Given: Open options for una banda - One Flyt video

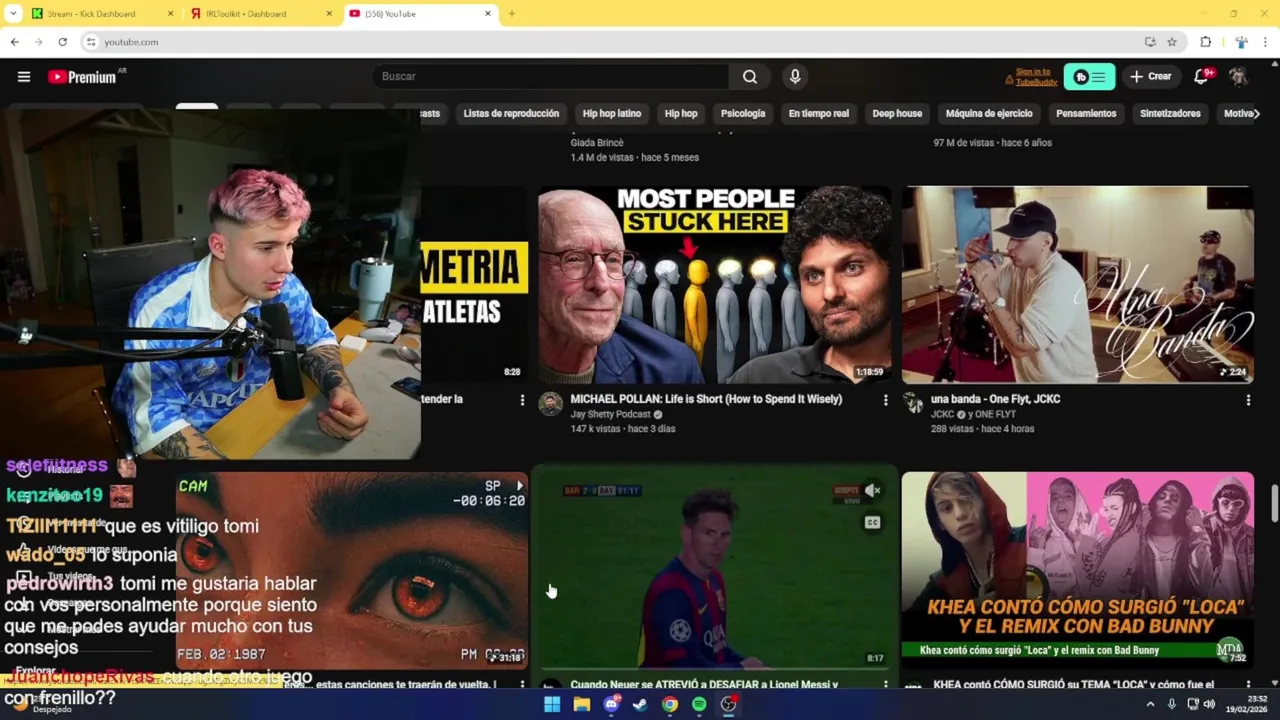Looking at the screenshot, I should click(x=1248, y=400).
